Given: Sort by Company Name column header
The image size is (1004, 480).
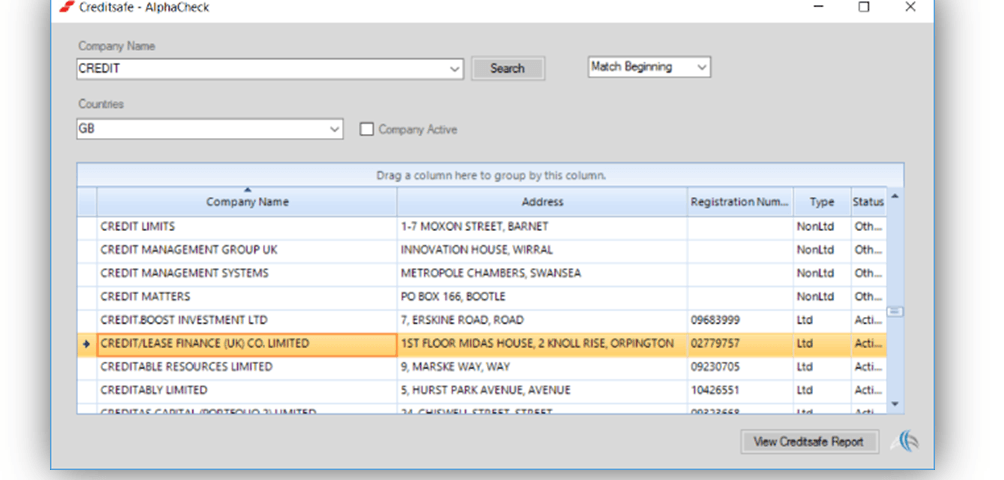Looking at the screenshot, I should (x=247, y=202).
